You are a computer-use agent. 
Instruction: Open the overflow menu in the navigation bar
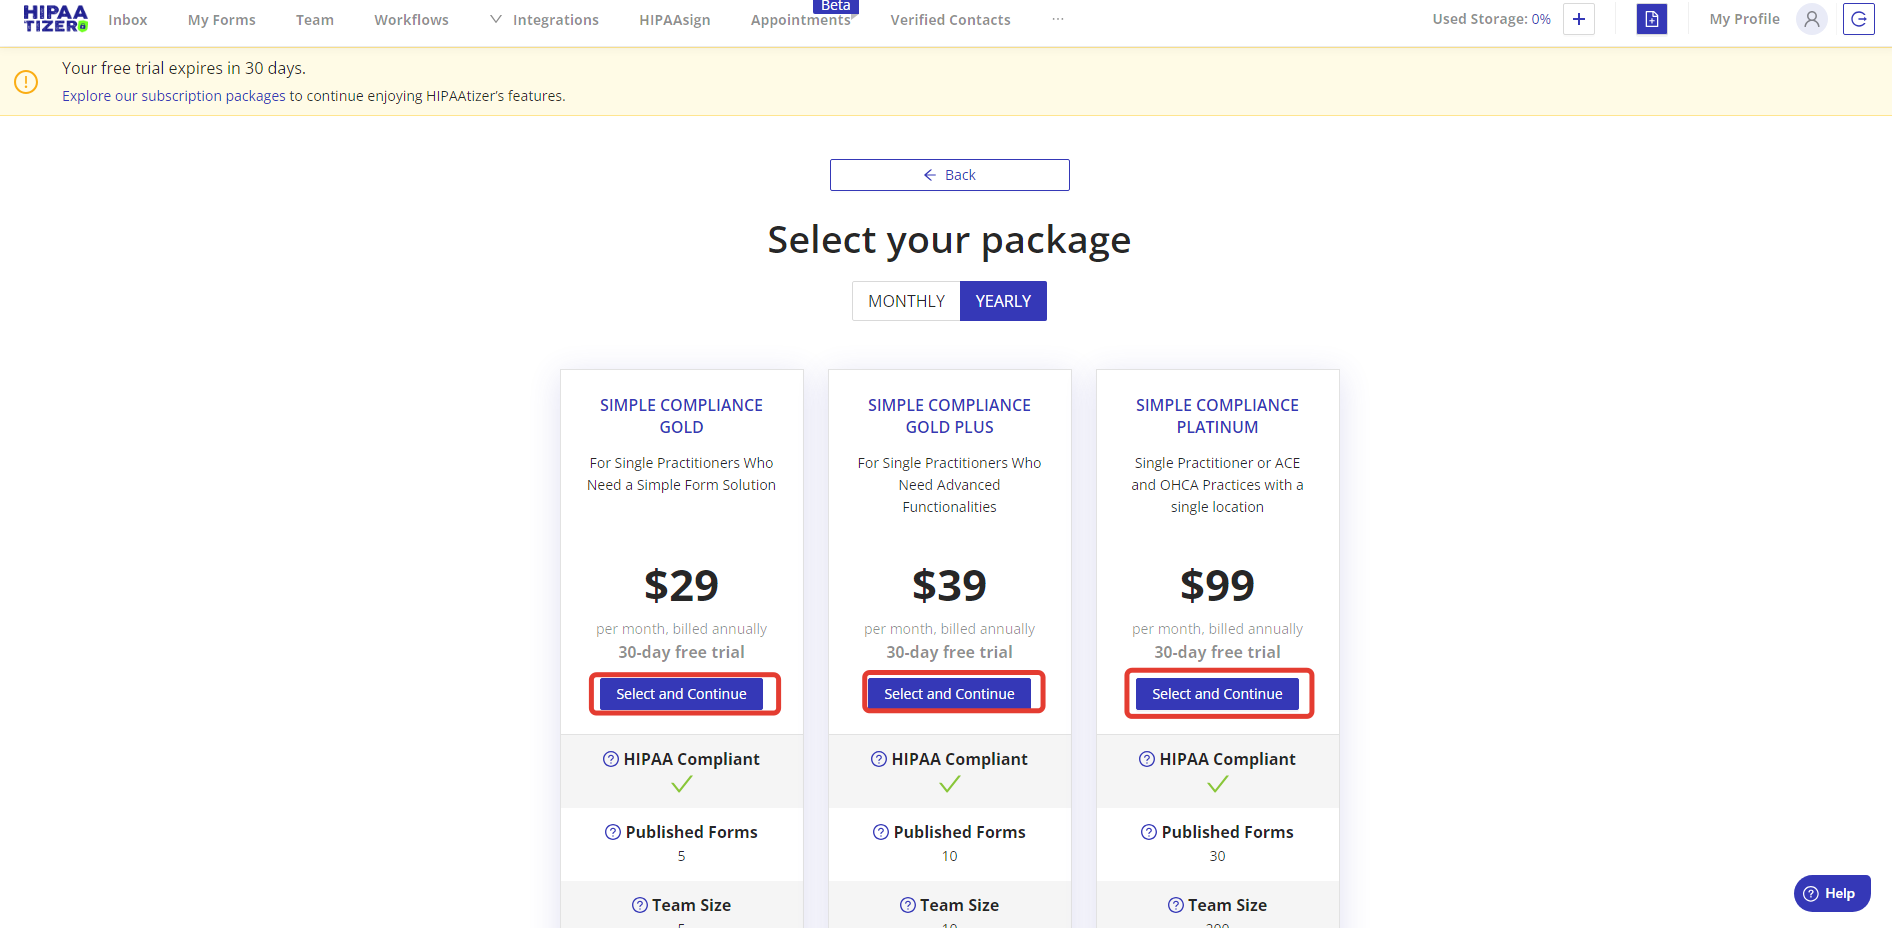[x=1058, y=19]
